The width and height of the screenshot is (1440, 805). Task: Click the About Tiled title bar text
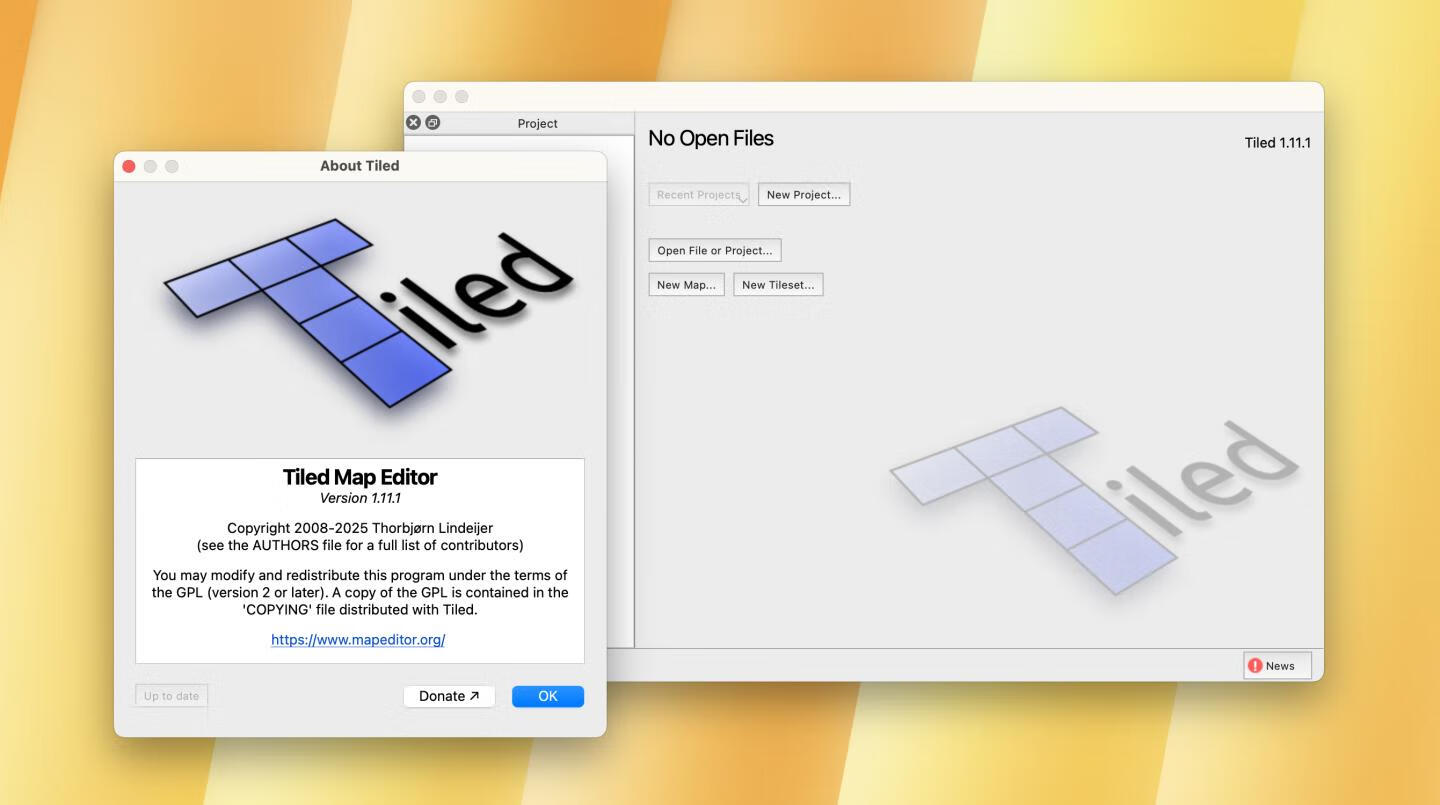(360, 166)
